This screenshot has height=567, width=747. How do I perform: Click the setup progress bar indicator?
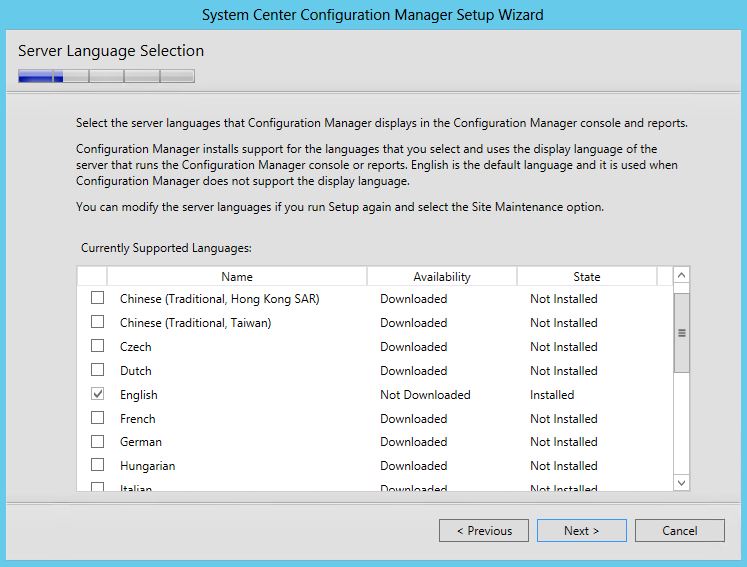click(106, 76)
